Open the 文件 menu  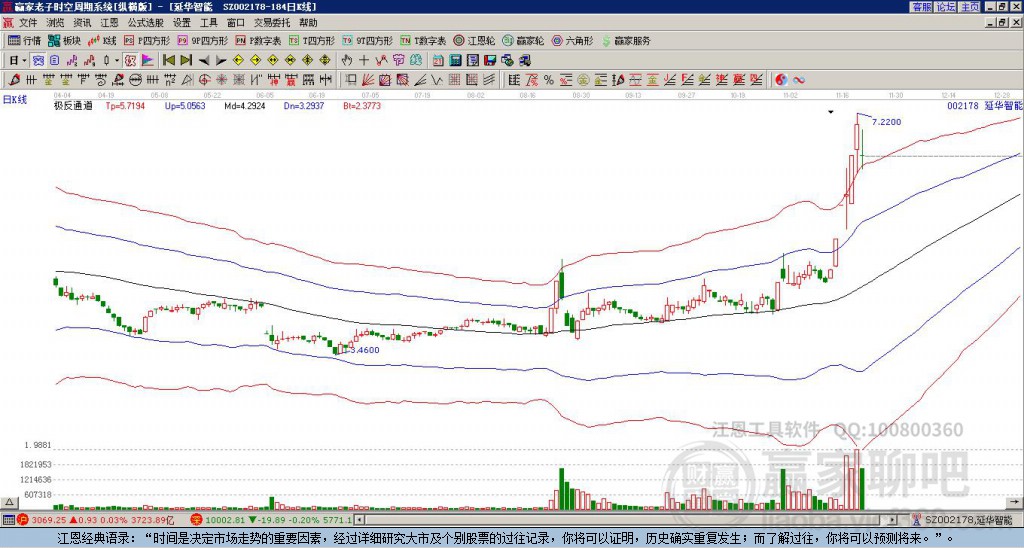pos(28,23)
